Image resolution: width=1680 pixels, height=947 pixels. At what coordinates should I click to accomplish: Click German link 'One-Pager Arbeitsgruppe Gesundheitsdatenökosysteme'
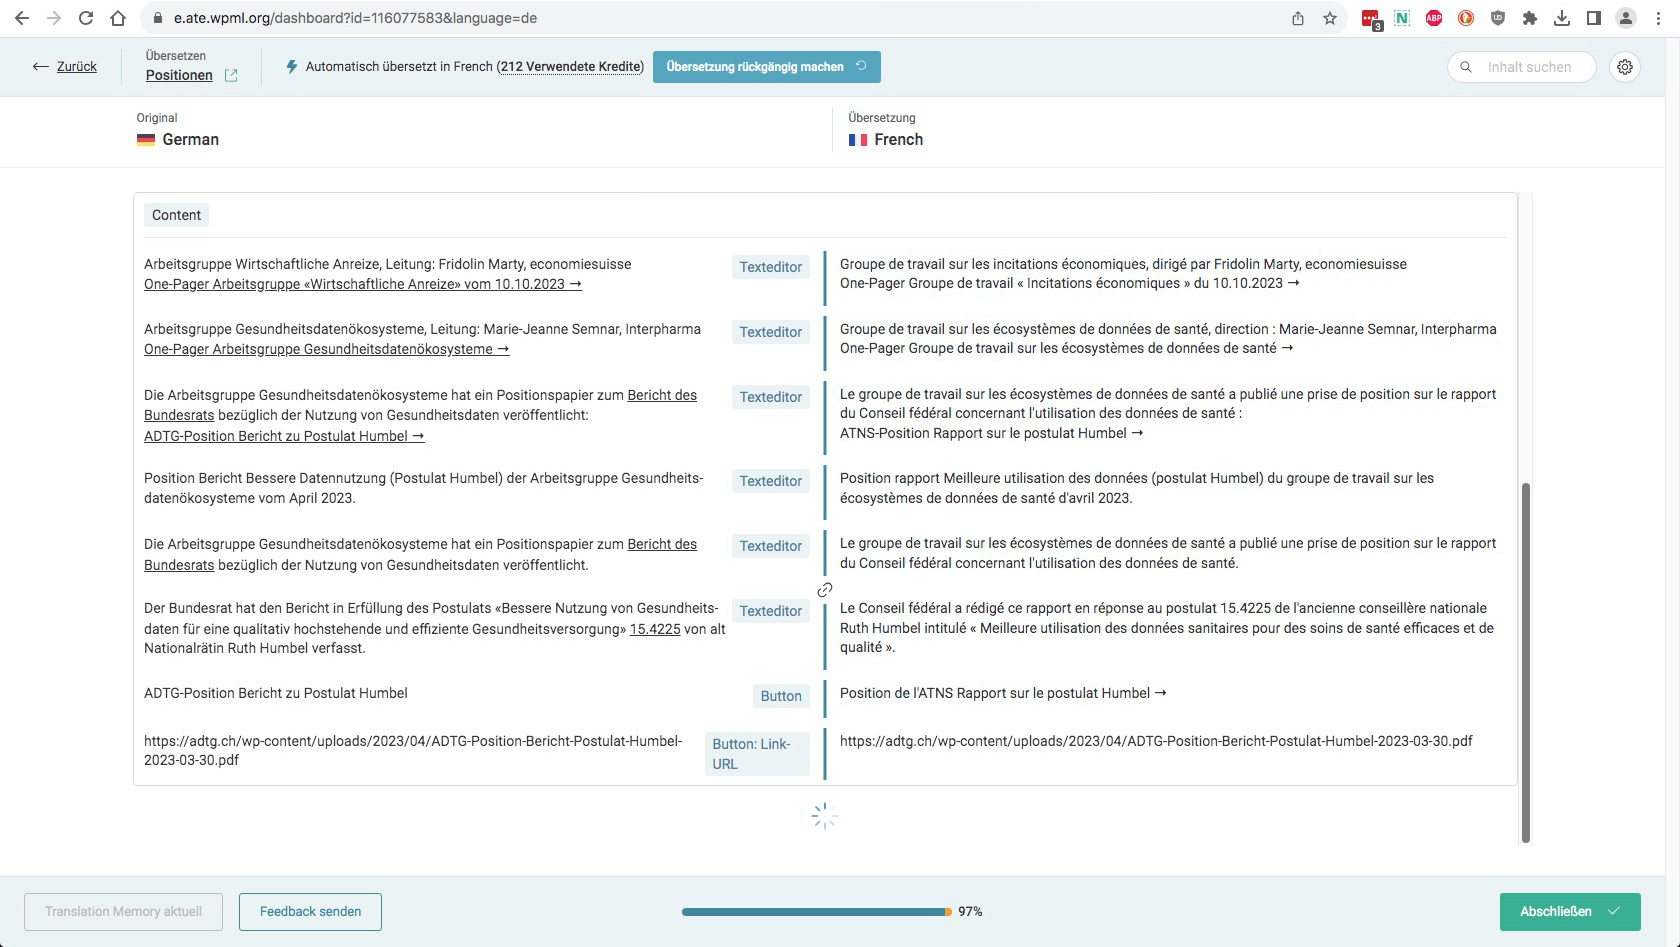point(327,350)
